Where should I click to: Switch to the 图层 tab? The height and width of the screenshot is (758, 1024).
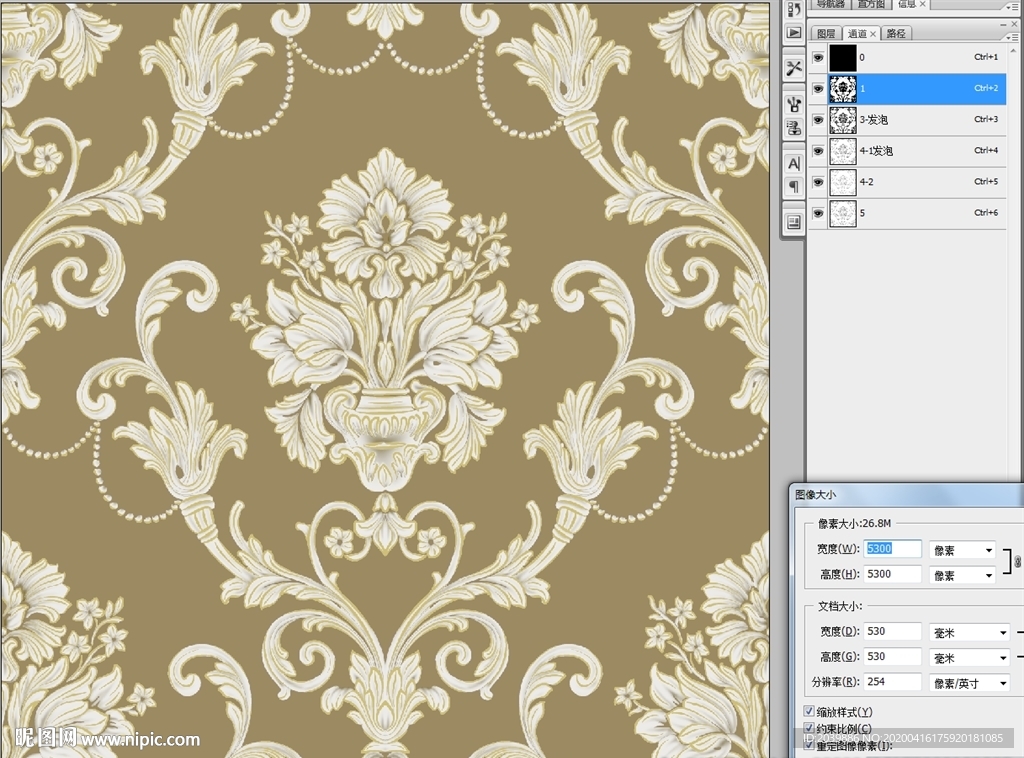point(825,34)
